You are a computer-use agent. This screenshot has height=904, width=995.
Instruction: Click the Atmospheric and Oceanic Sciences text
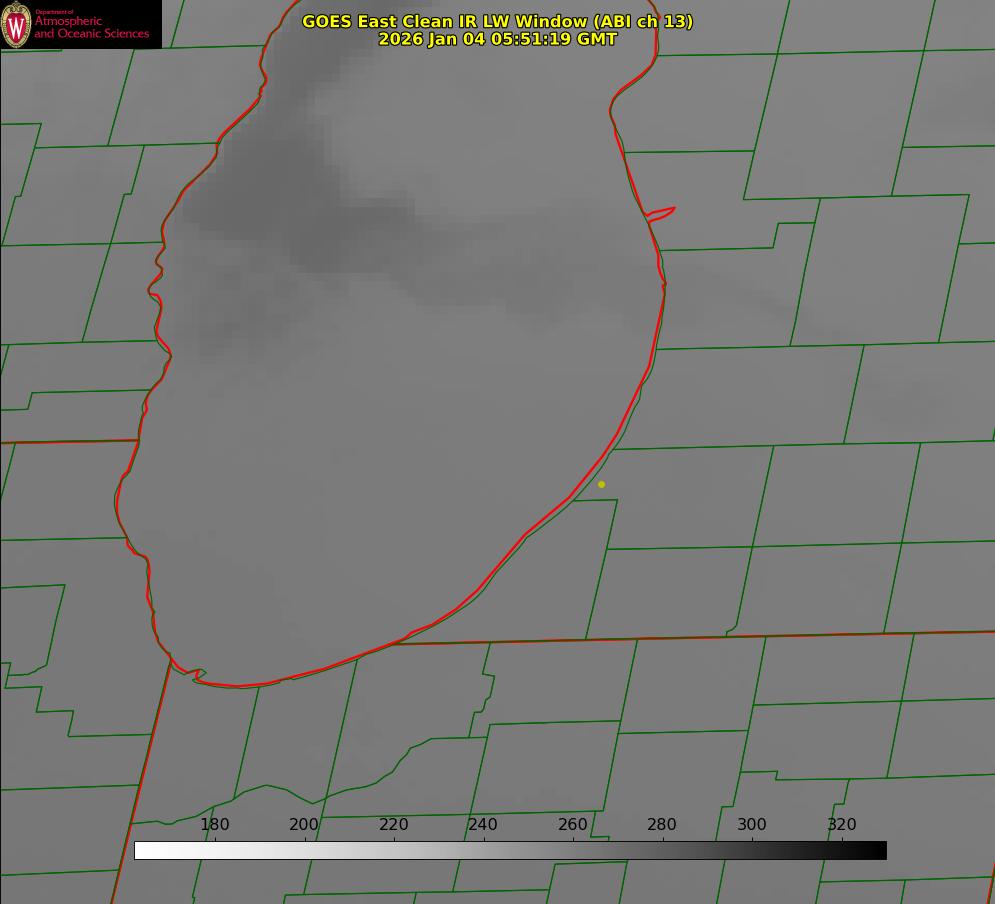tap(91, 27)
